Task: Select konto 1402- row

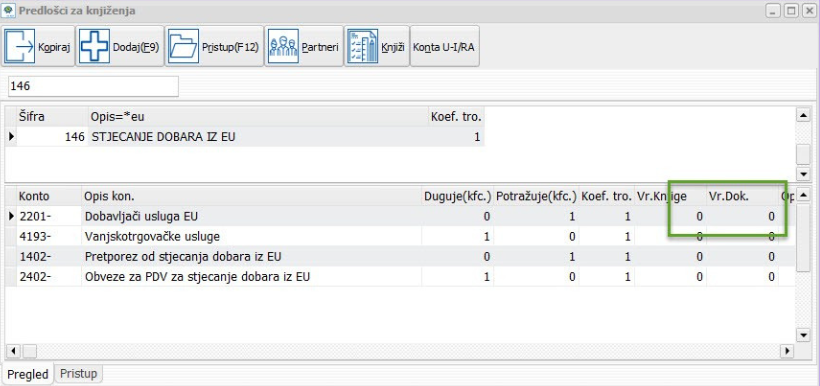Action: click(400, 256)
